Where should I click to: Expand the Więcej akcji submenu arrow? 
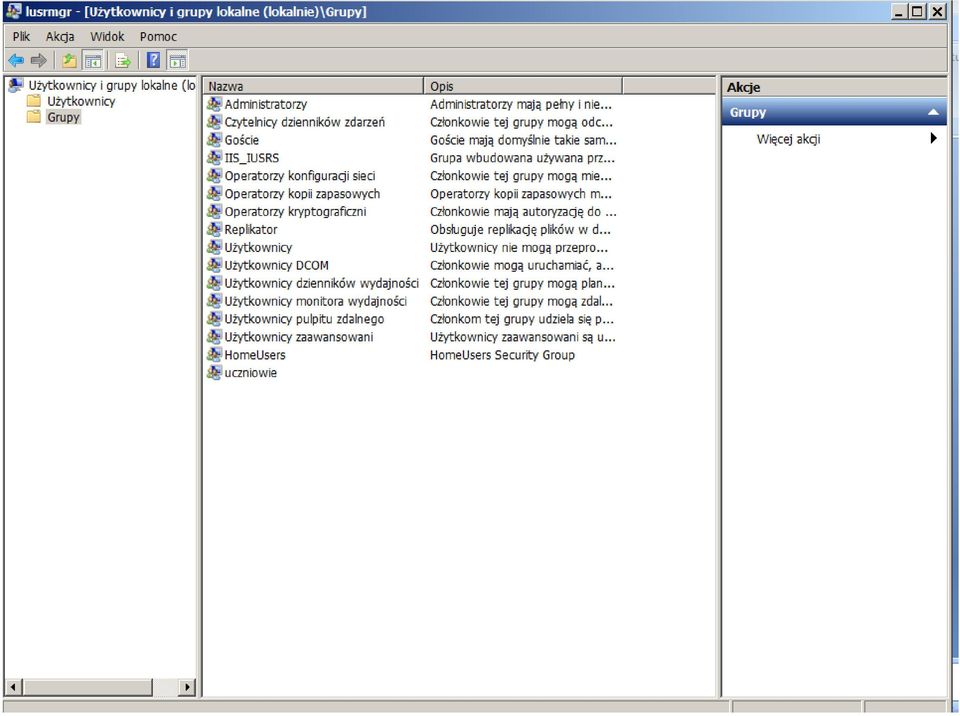934,138
